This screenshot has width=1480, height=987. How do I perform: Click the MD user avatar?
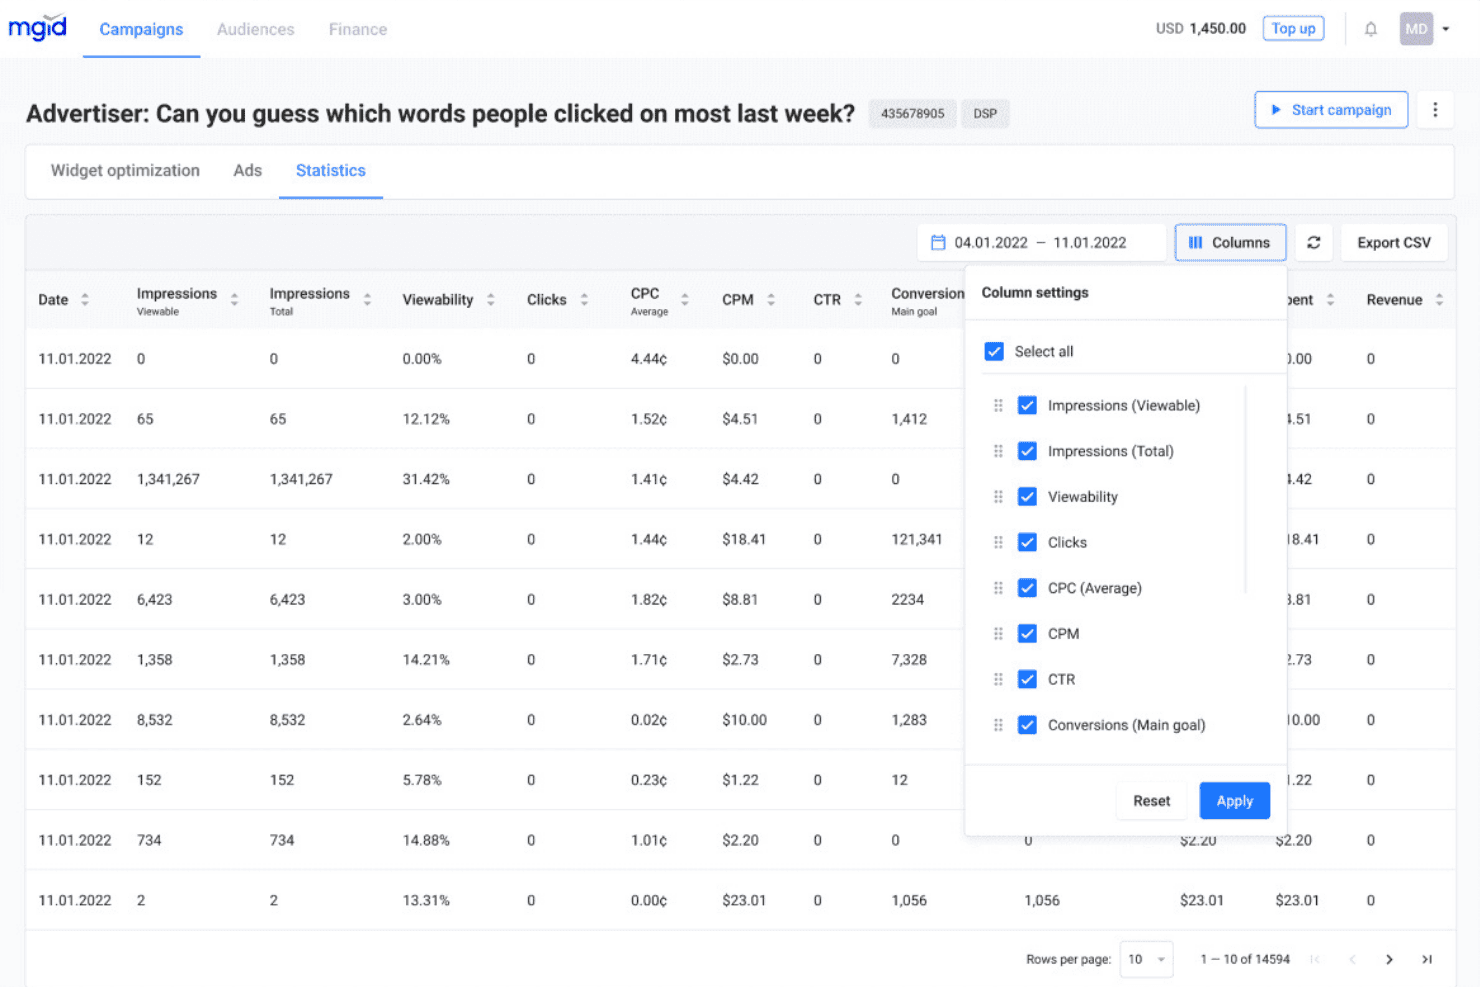(1416, 29)
